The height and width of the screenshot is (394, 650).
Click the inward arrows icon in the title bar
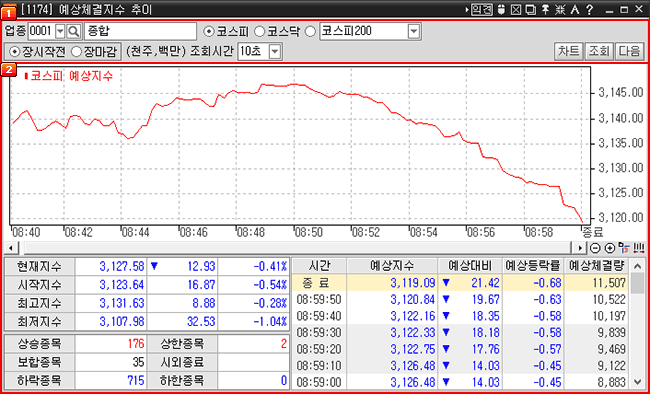coord(560,9)
